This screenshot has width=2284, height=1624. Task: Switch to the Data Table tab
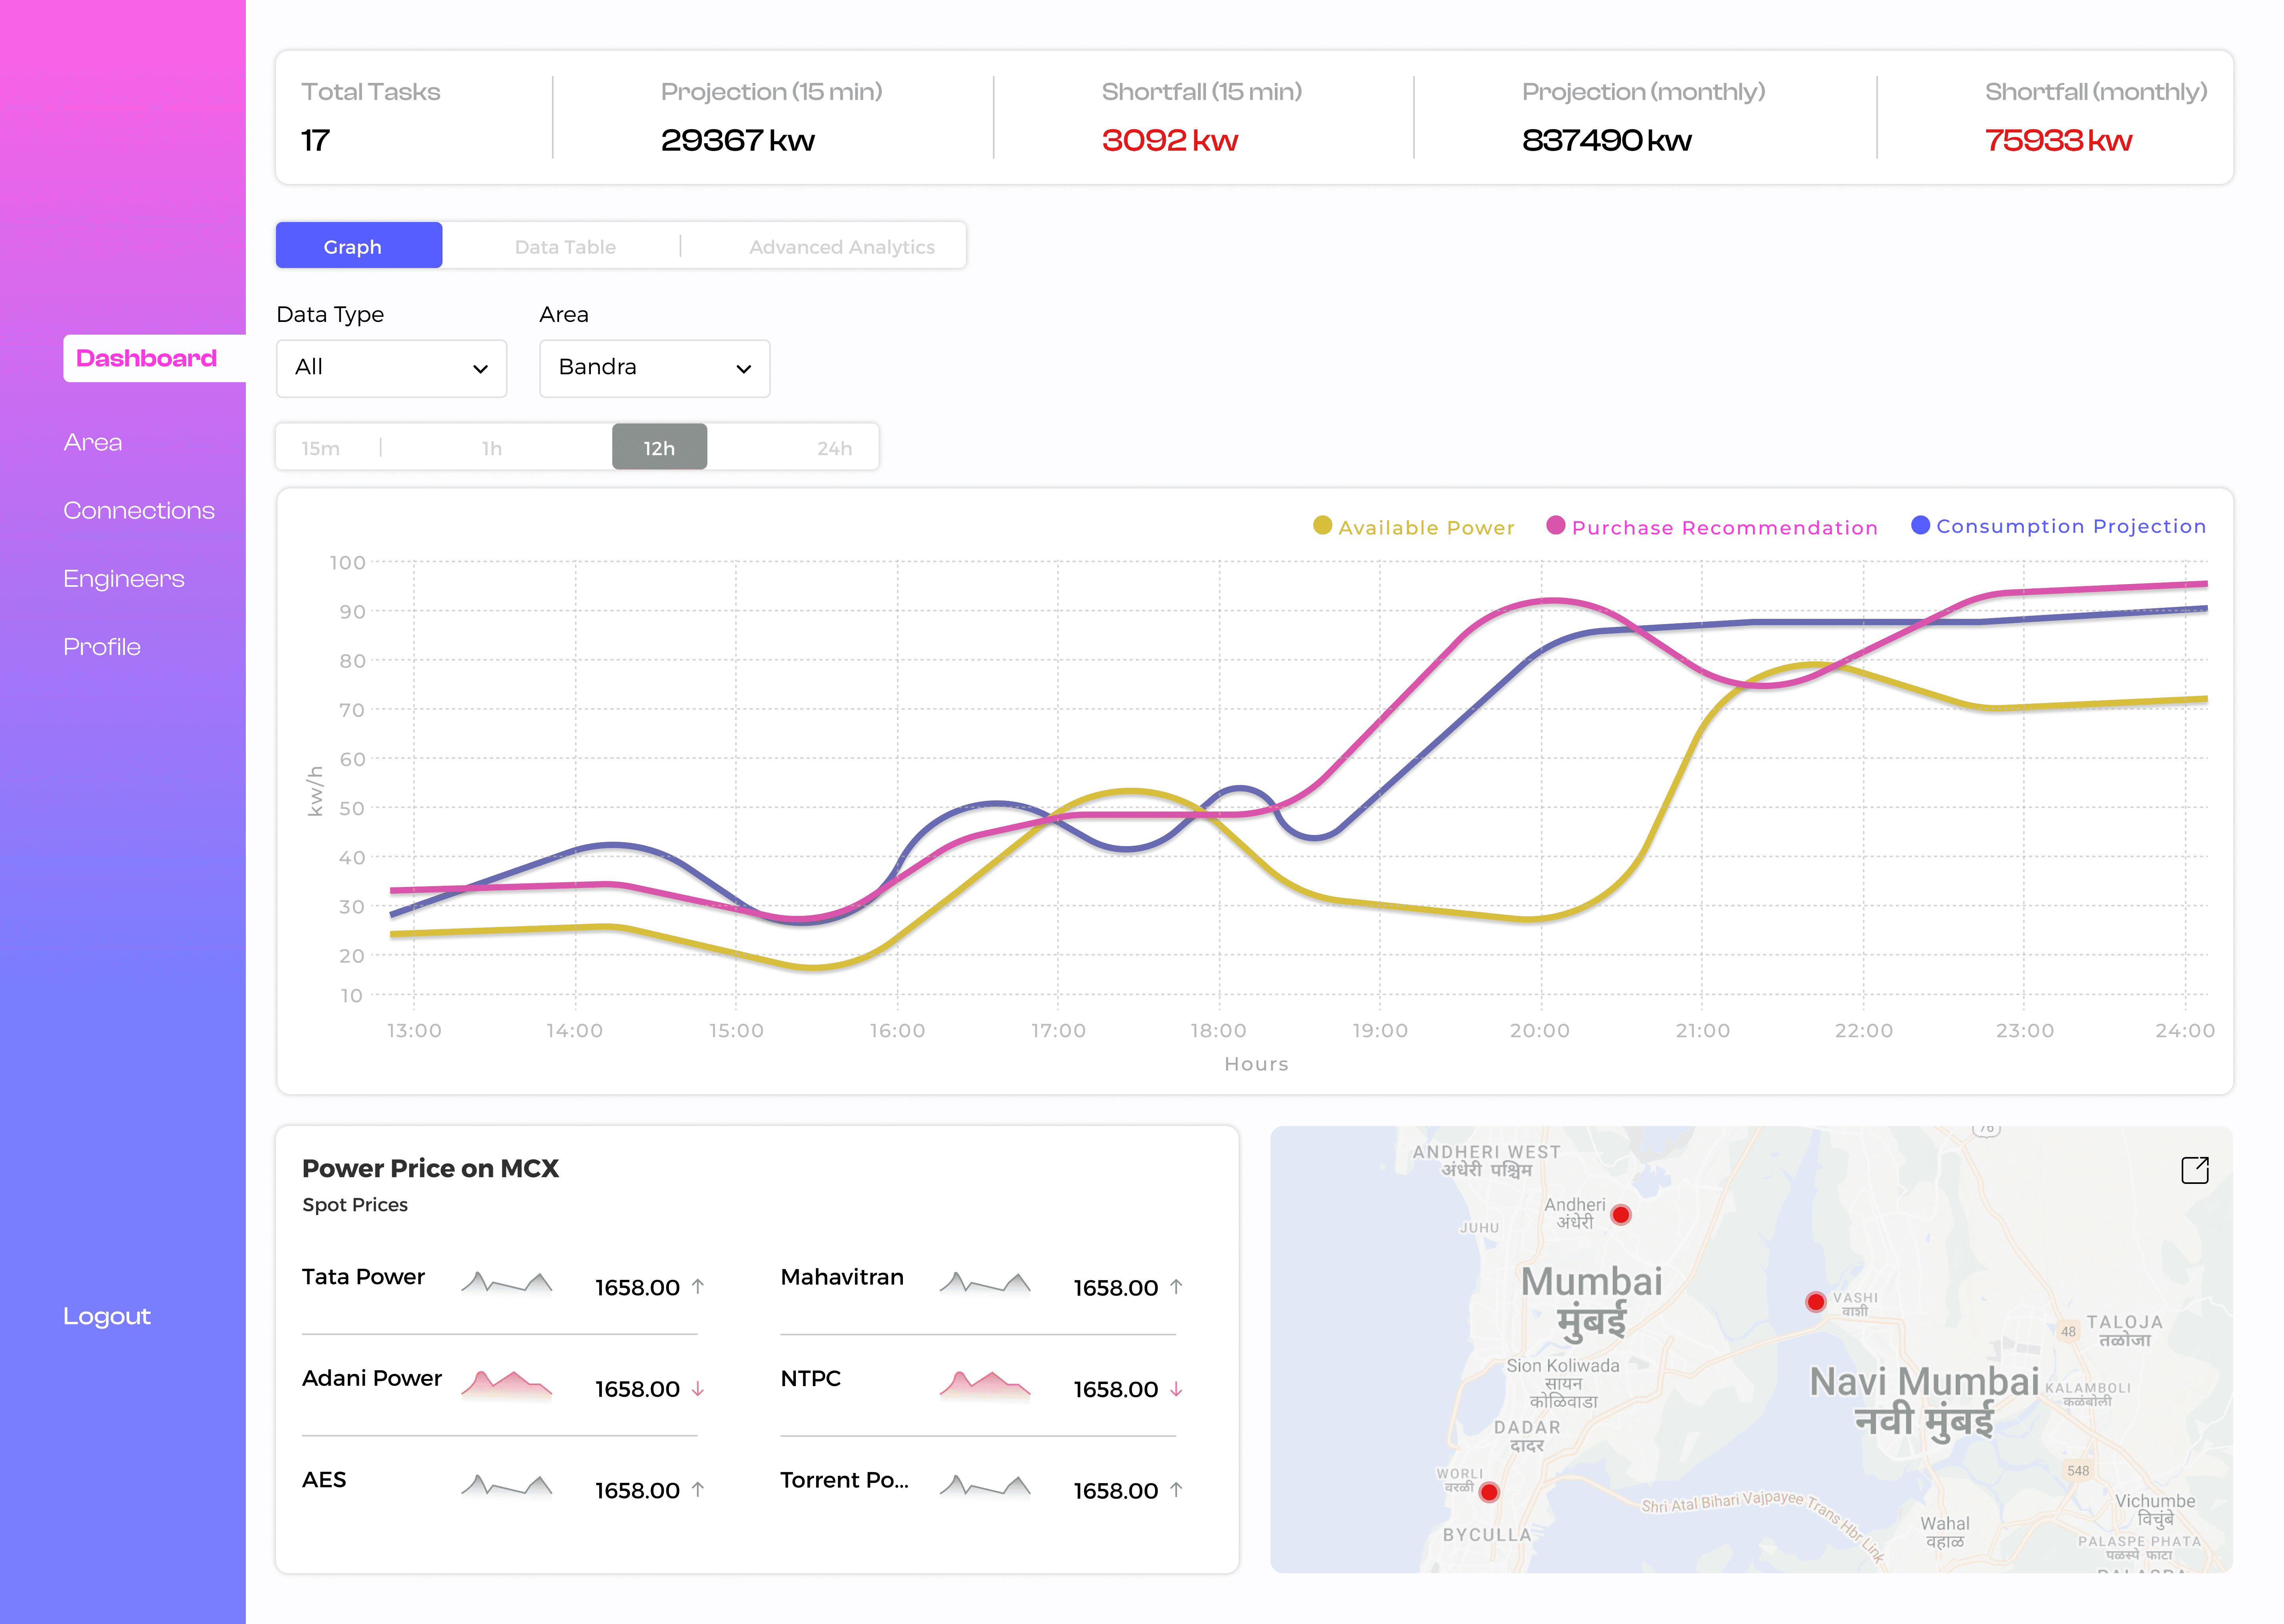(x=565, y=247)
